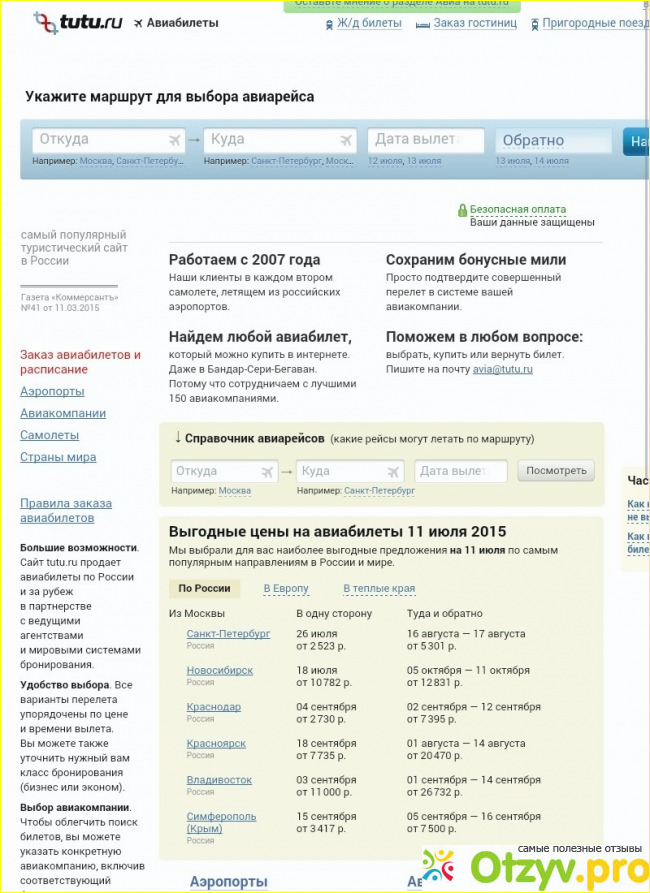The height and width of the screenshot is (893, 650).
Task: Click the green padlock secure payment icon
Action: click(x=463, y=210)
